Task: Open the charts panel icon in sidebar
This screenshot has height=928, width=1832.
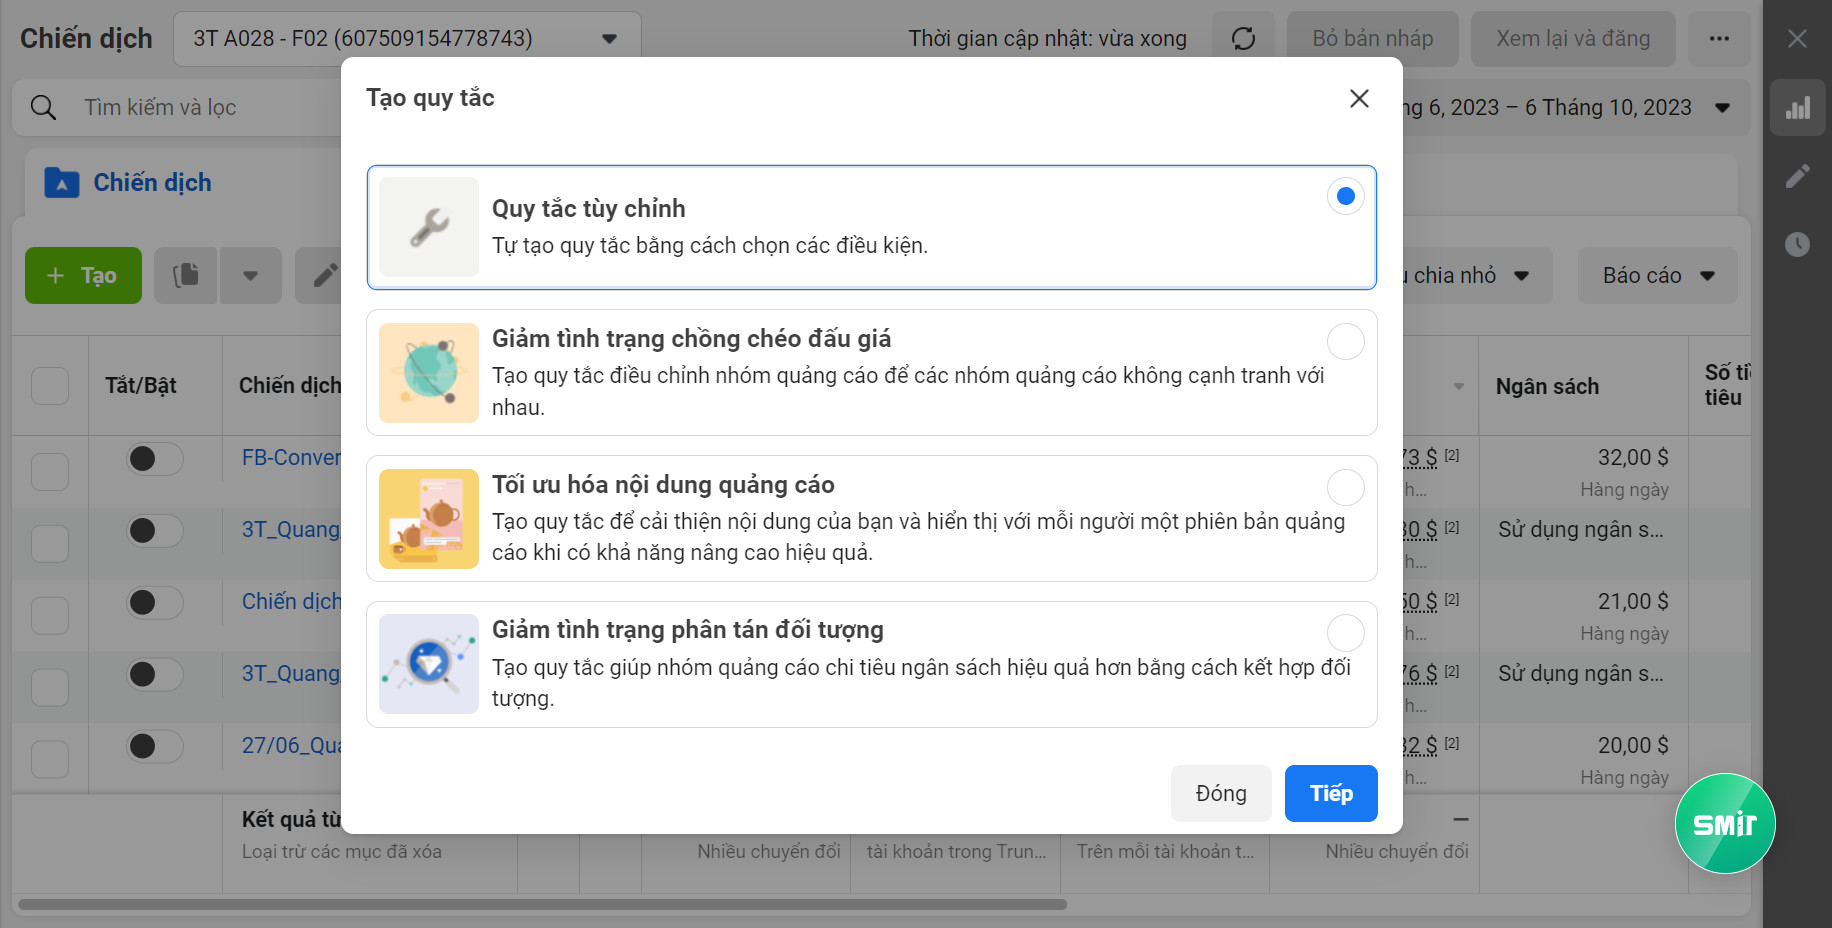Action: [1798, 108]
